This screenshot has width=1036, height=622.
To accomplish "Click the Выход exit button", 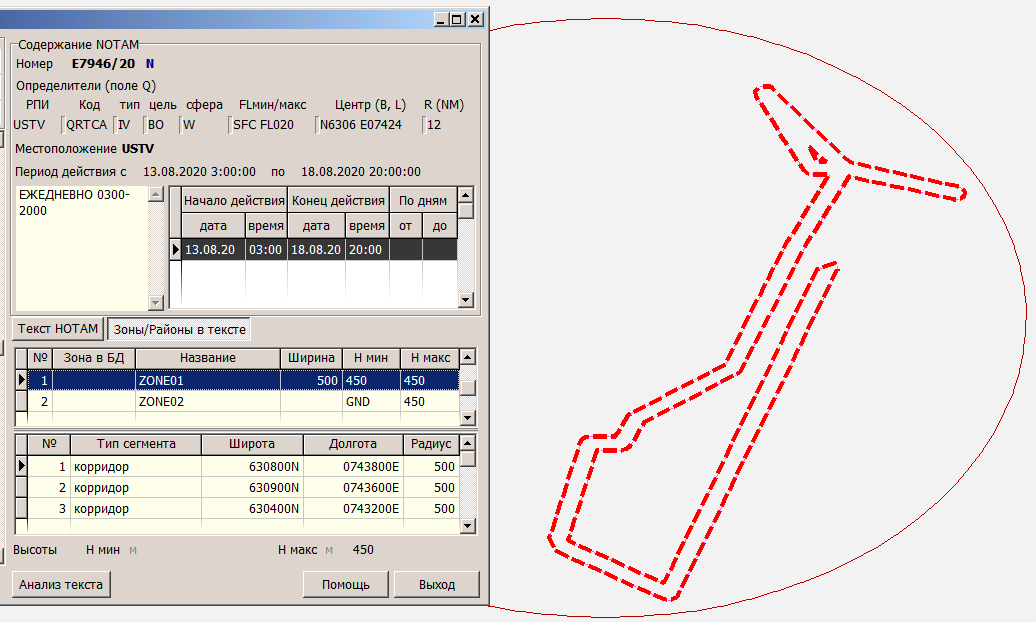I will pyautogui.click(x=437, y=585).
